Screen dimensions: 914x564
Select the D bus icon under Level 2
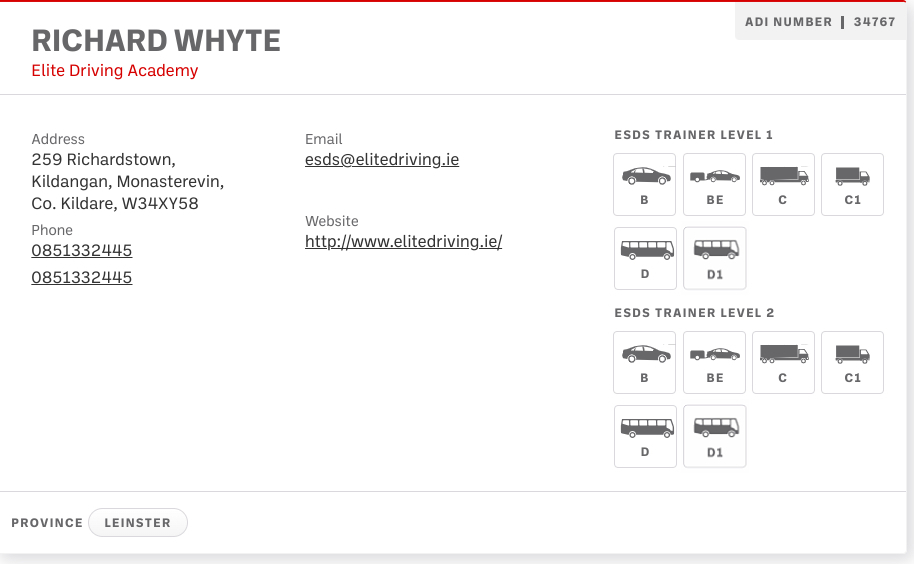click(645, 436)
